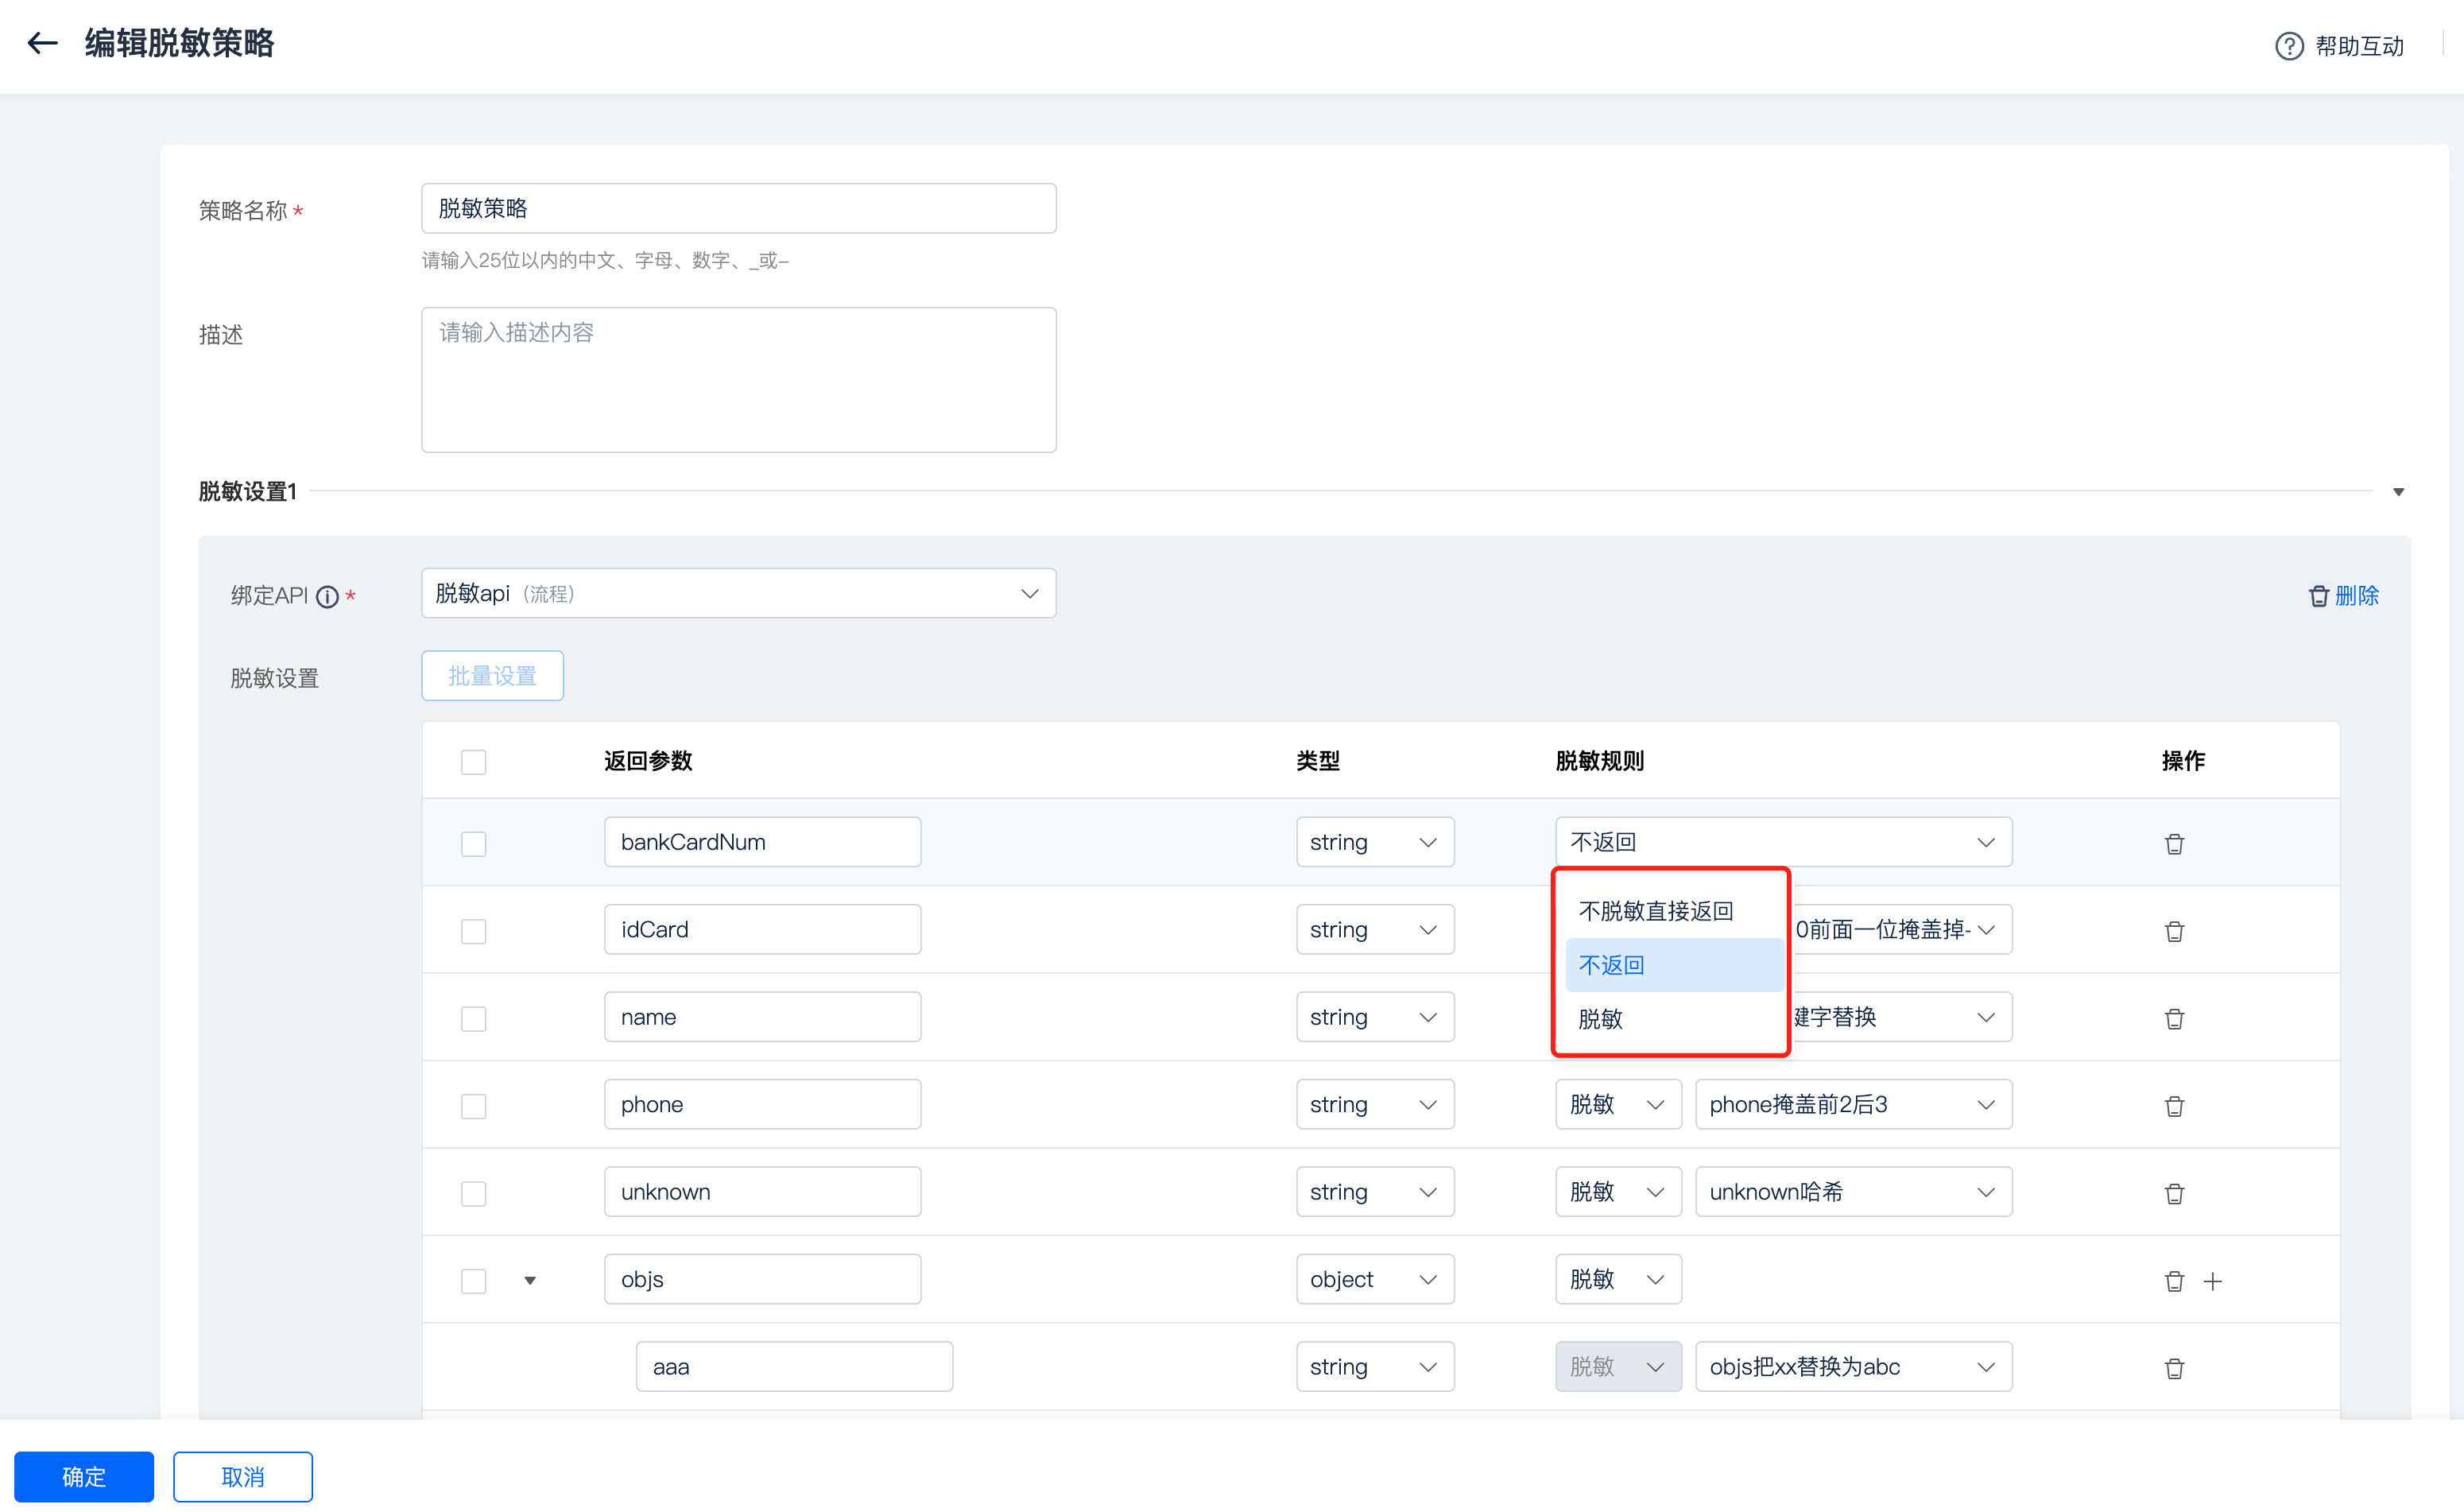
Task: Delete the name row
Action: (x=2174, y=1018)
